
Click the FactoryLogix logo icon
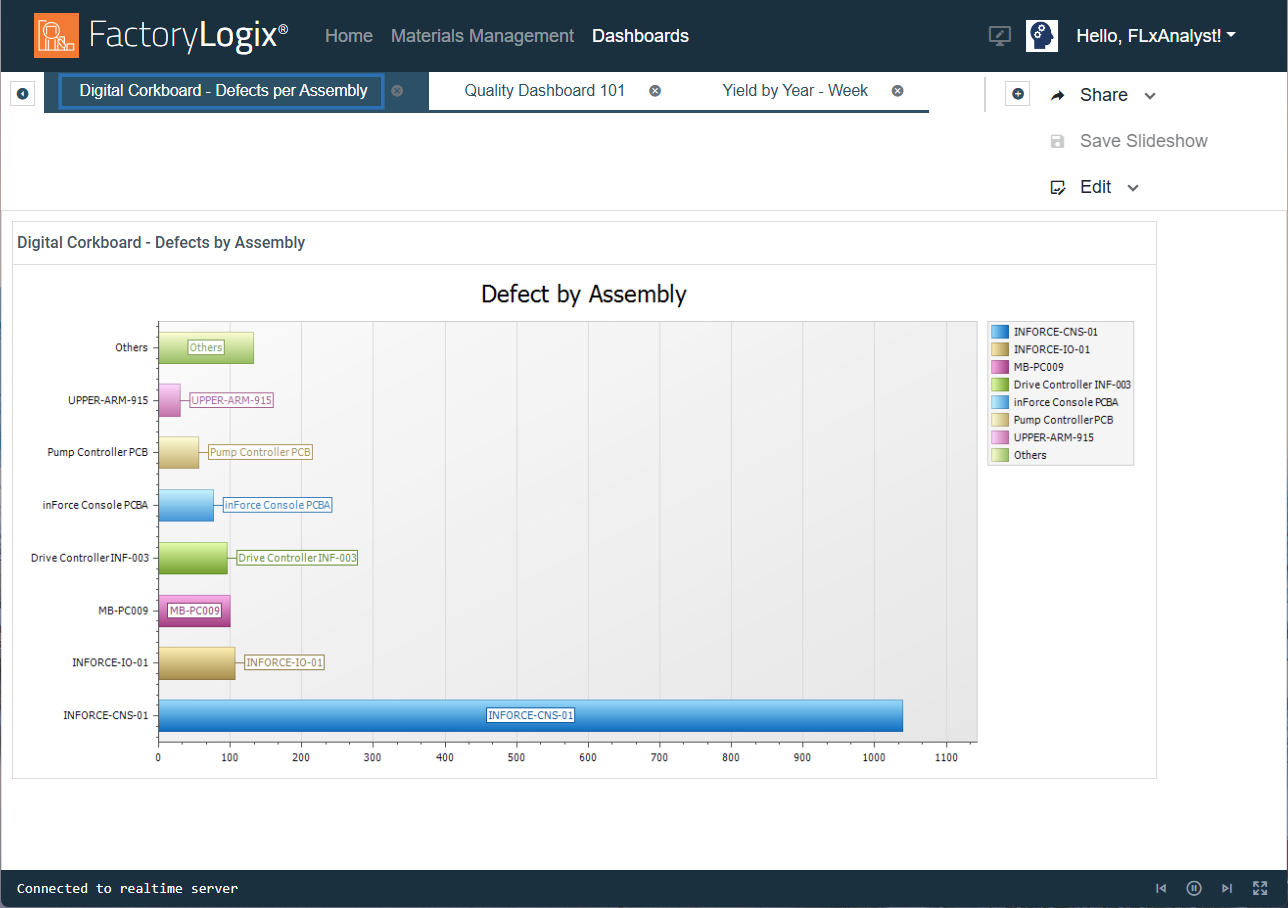[55, 35]
